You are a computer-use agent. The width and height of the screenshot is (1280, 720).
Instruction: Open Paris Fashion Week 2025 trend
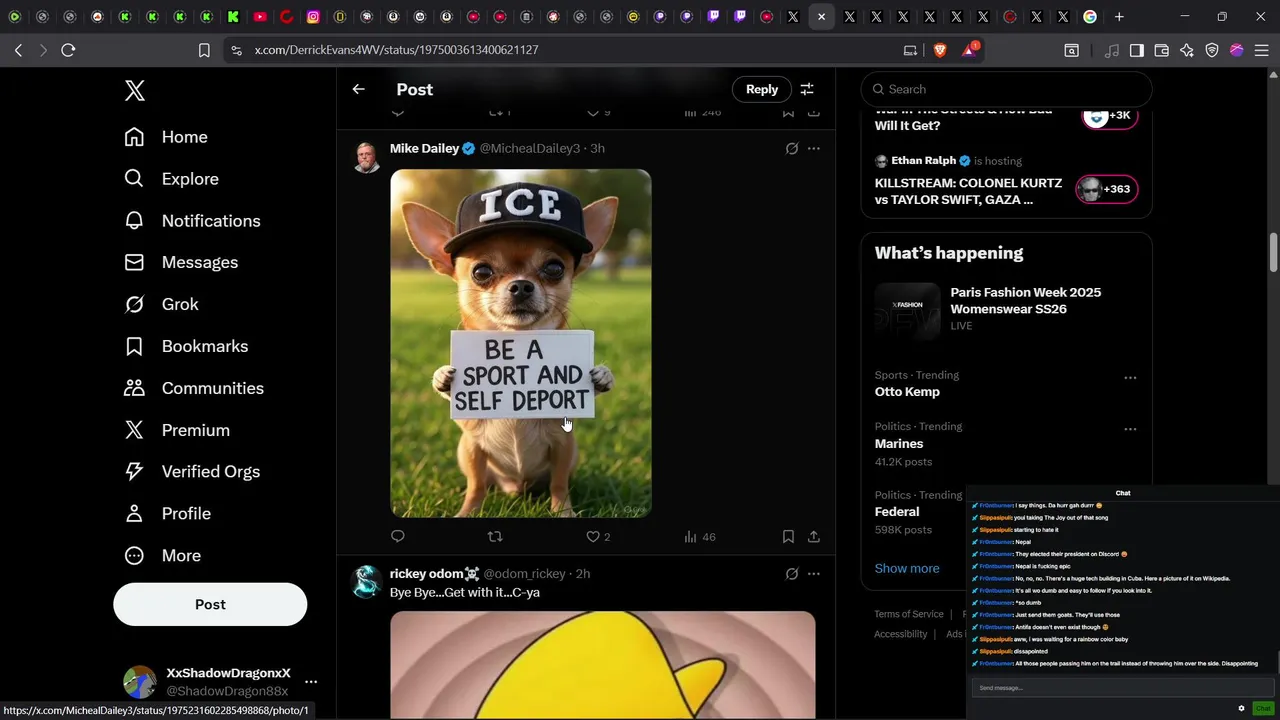(x=1006, y=309)
